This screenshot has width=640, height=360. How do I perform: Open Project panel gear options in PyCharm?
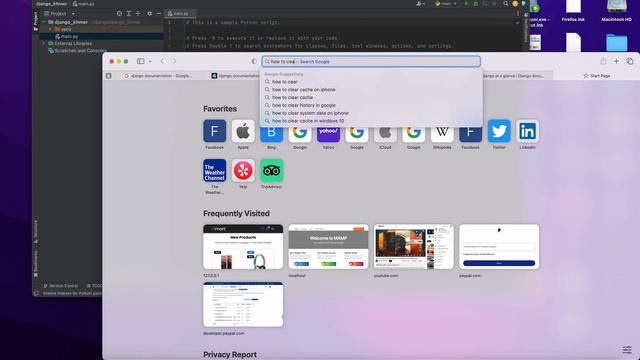[x=149, y=13]
